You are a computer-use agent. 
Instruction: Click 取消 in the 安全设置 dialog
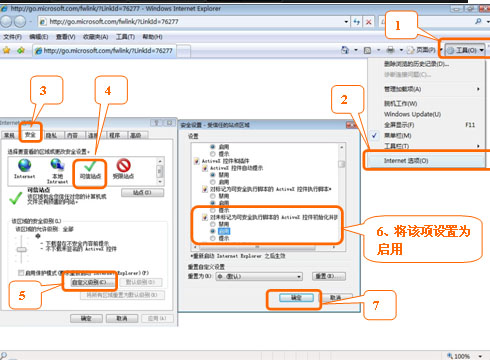point(336,298)
